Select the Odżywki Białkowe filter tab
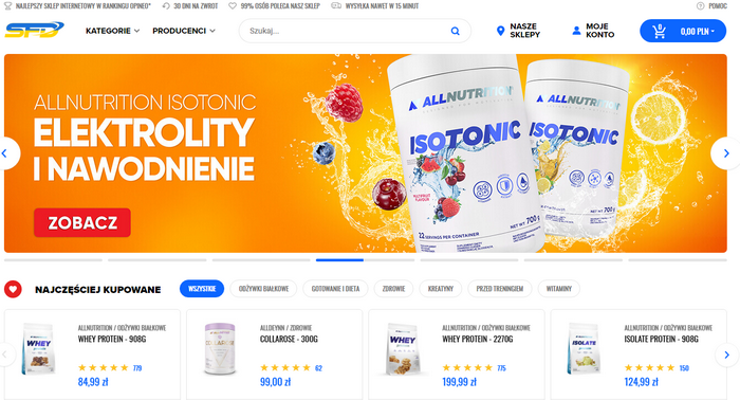740x400 pixels. pyautogui.click(x=263, y=289)
